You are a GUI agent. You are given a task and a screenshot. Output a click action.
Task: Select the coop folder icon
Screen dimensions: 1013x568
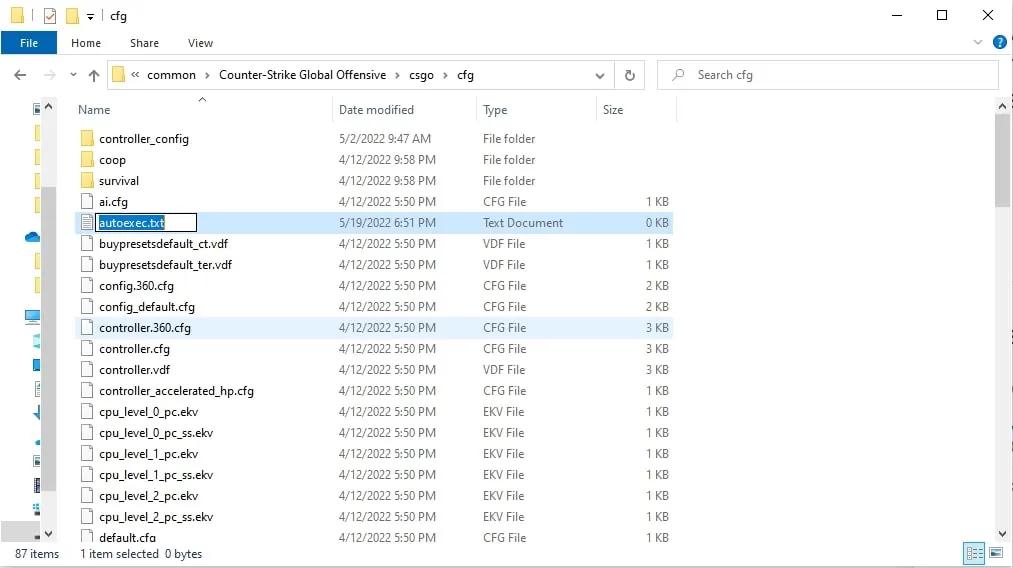click(87, 160)
